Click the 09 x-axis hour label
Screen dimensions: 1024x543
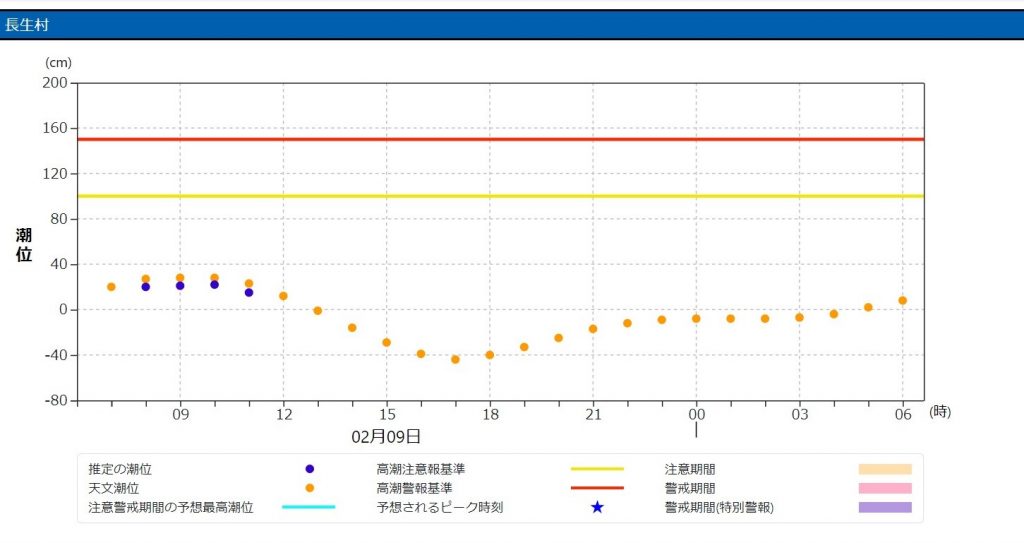click(x=181, y=414)
